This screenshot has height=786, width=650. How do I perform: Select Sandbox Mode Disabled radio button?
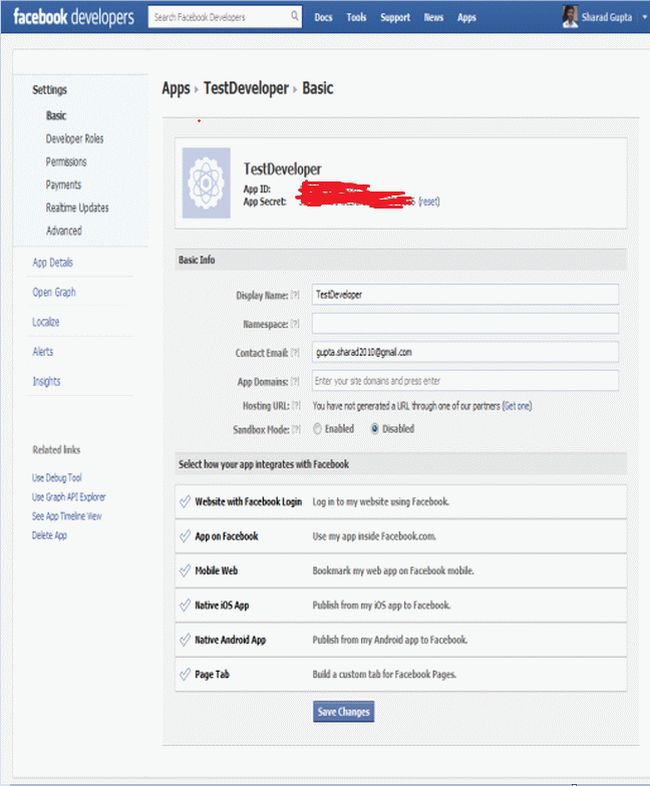pos(375,429)
